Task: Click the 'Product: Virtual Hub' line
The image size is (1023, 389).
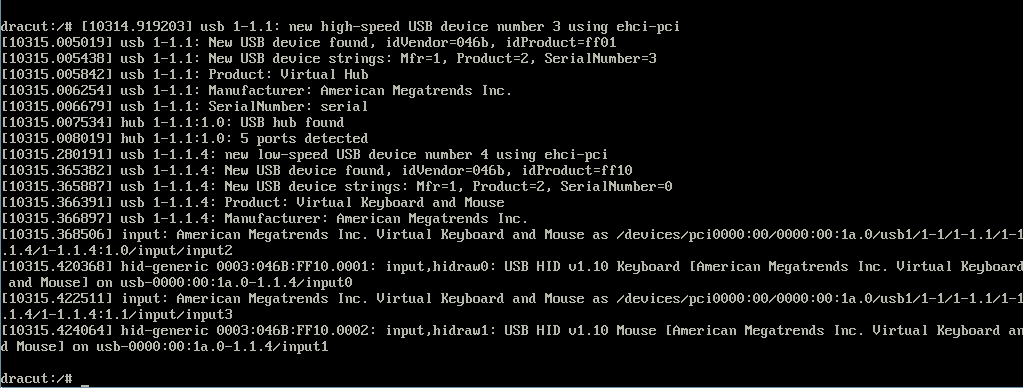Action: click(x=288, y=74)
